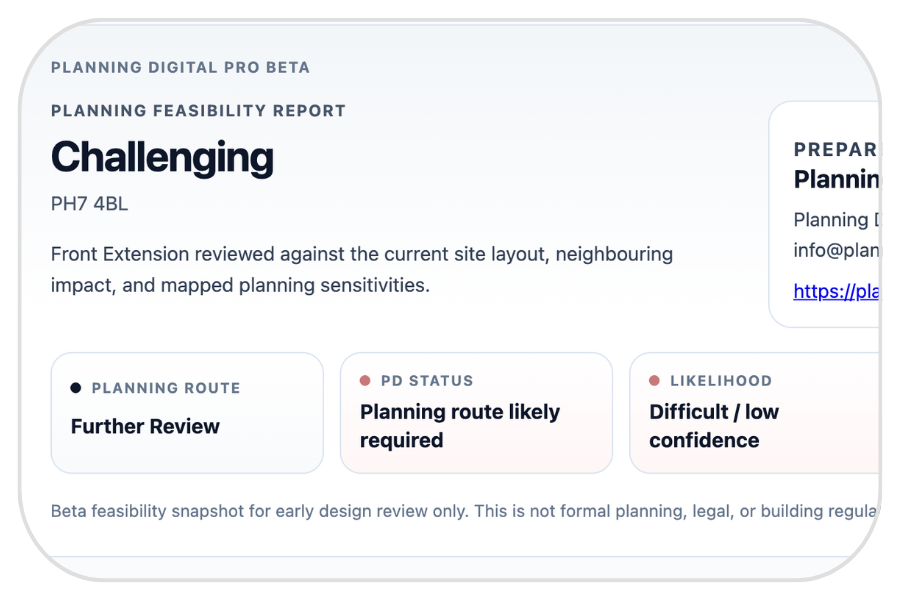Click the Front Extension description paragraph
Screen dimensions: 900x600
362,269
